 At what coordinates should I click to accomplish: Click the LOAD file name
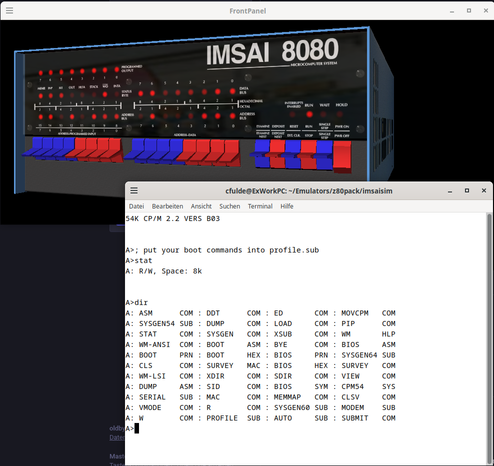(283, 324)
